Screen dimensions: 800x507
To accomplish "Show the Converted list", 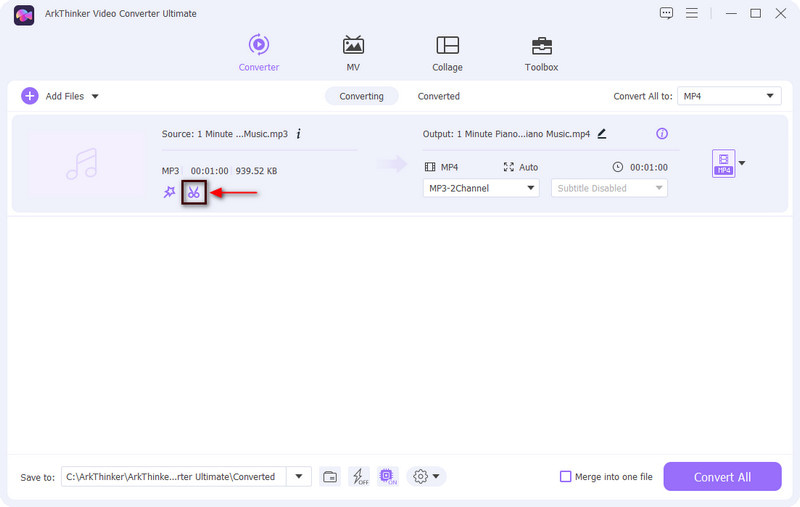I will point(439,96).
